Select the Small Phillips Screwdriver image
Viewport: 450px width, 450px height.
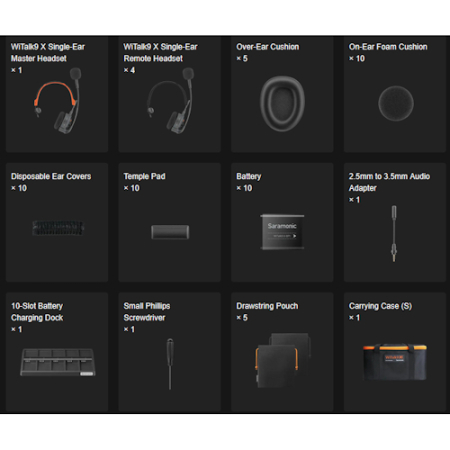pyautogui.click(x=170, y=364)
